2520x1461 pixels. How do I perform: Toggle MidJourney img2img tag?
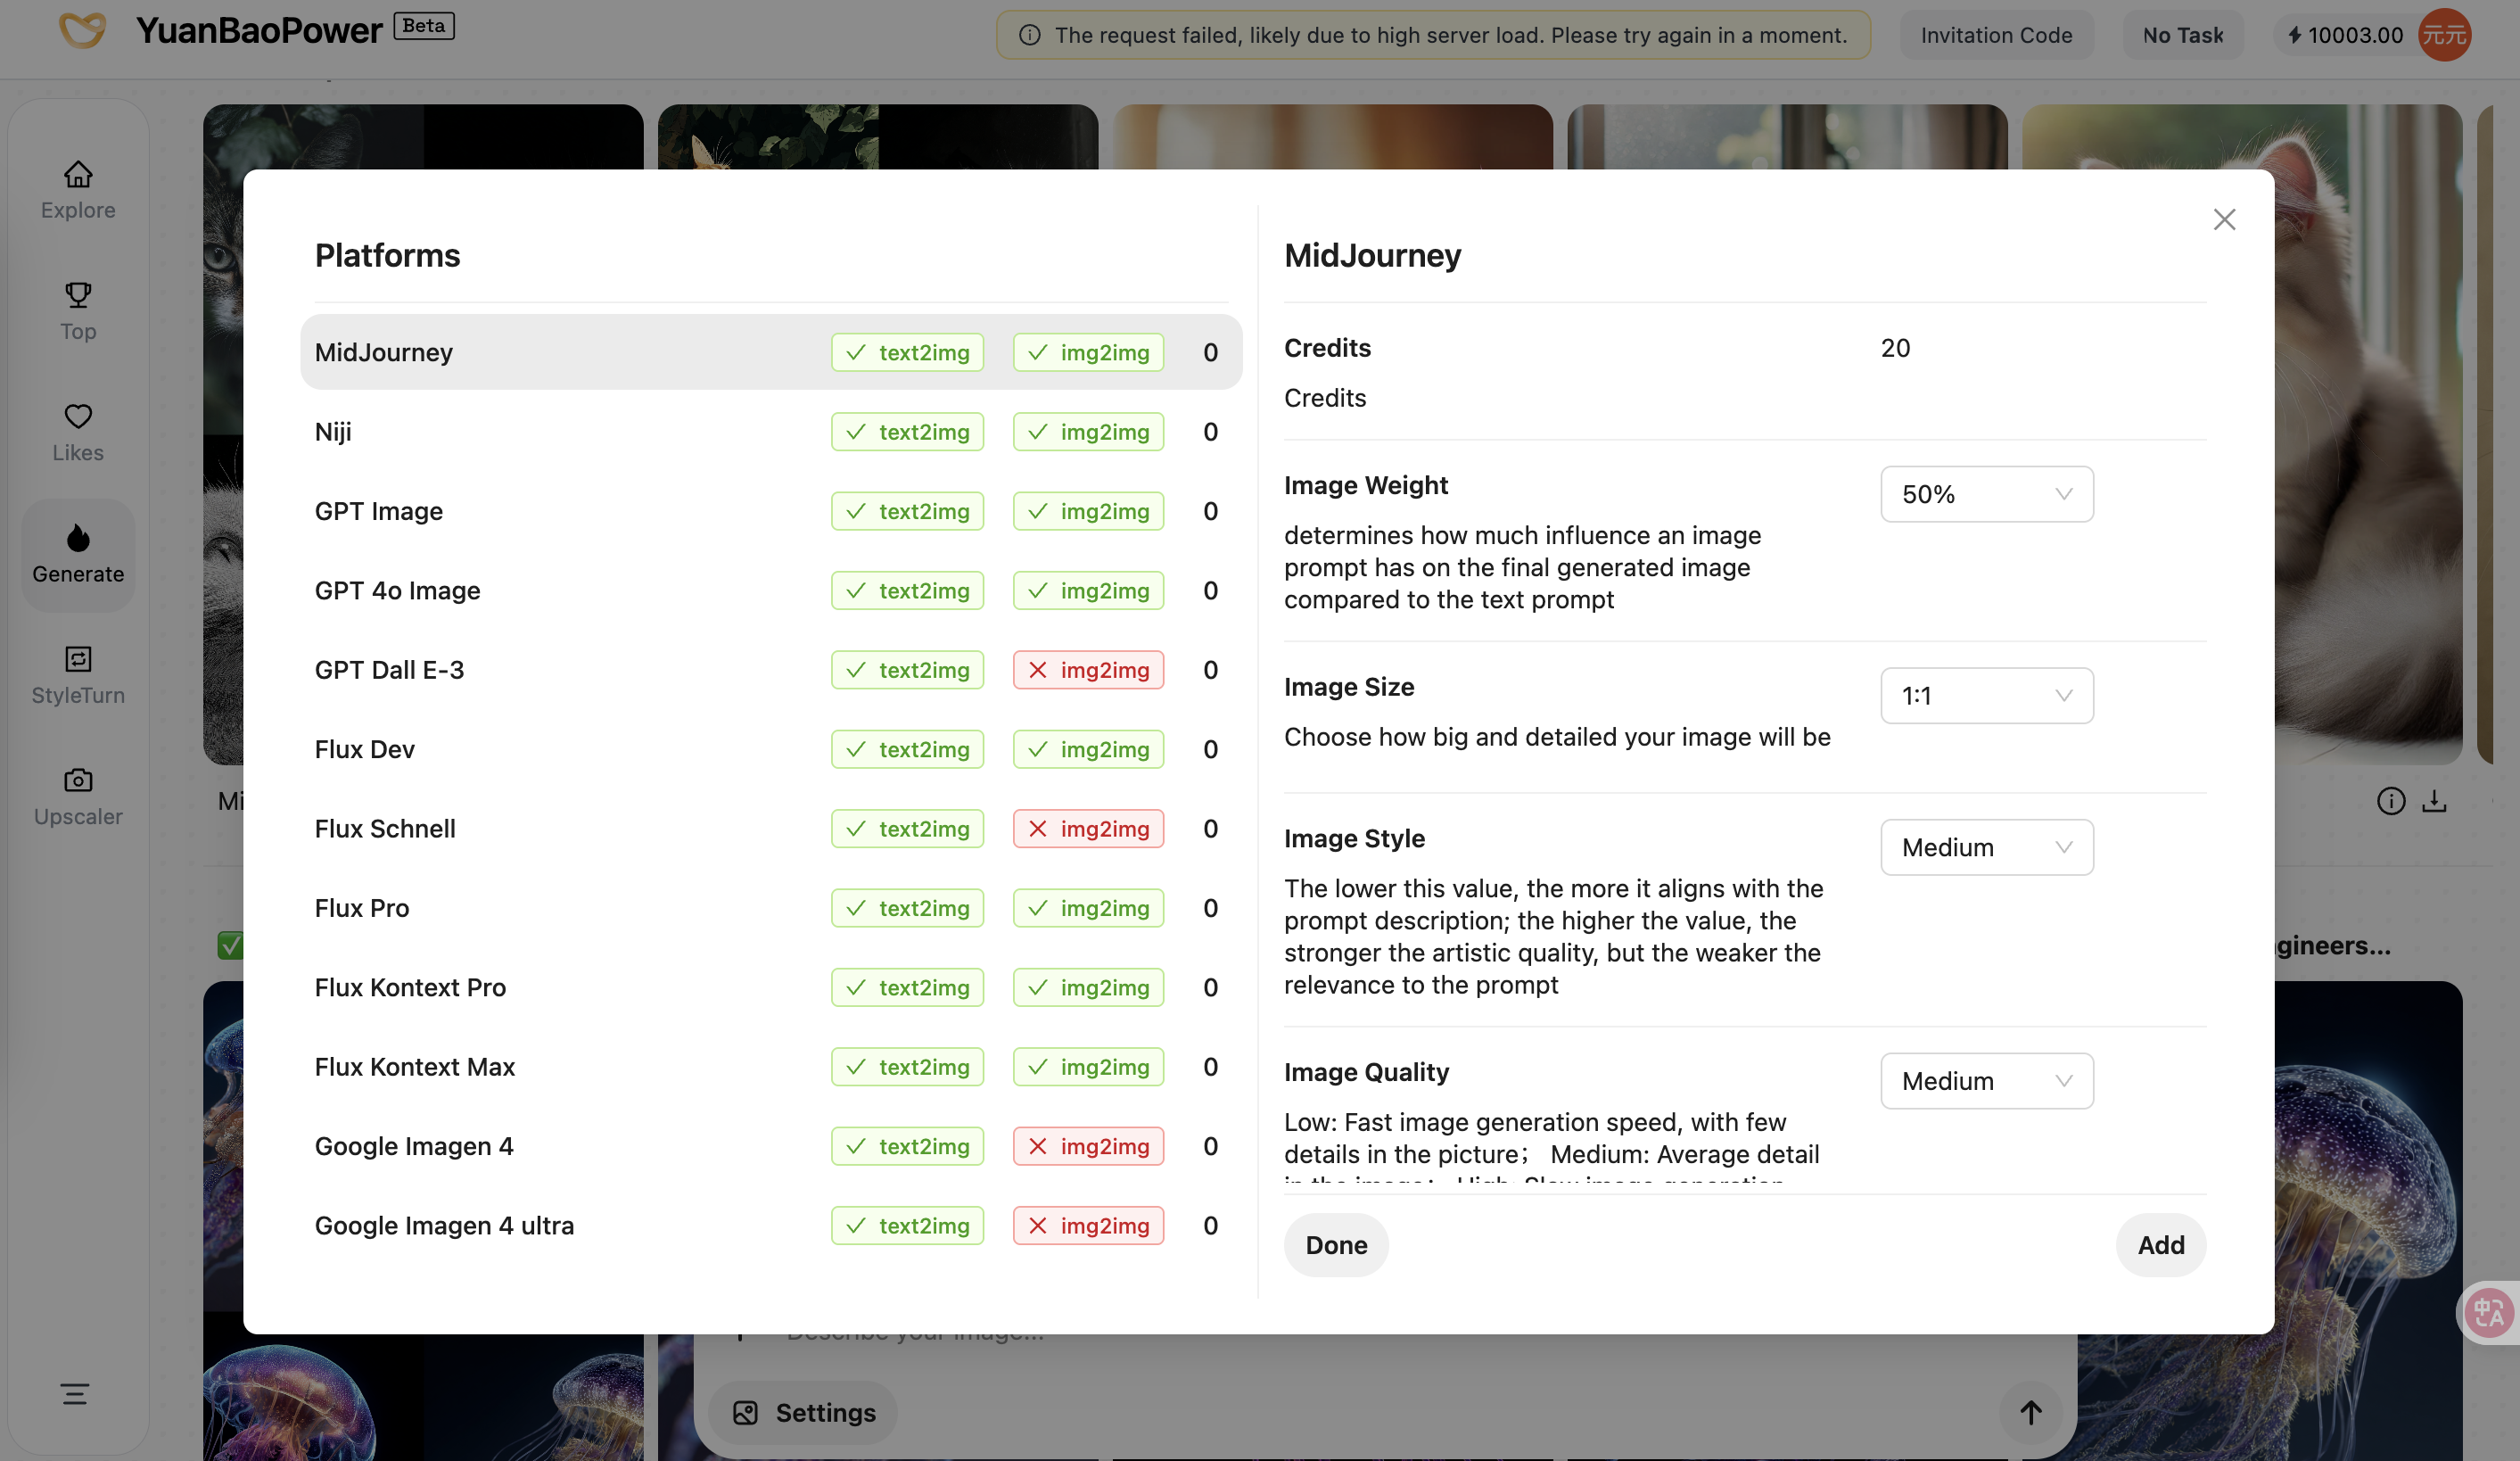1088,353
